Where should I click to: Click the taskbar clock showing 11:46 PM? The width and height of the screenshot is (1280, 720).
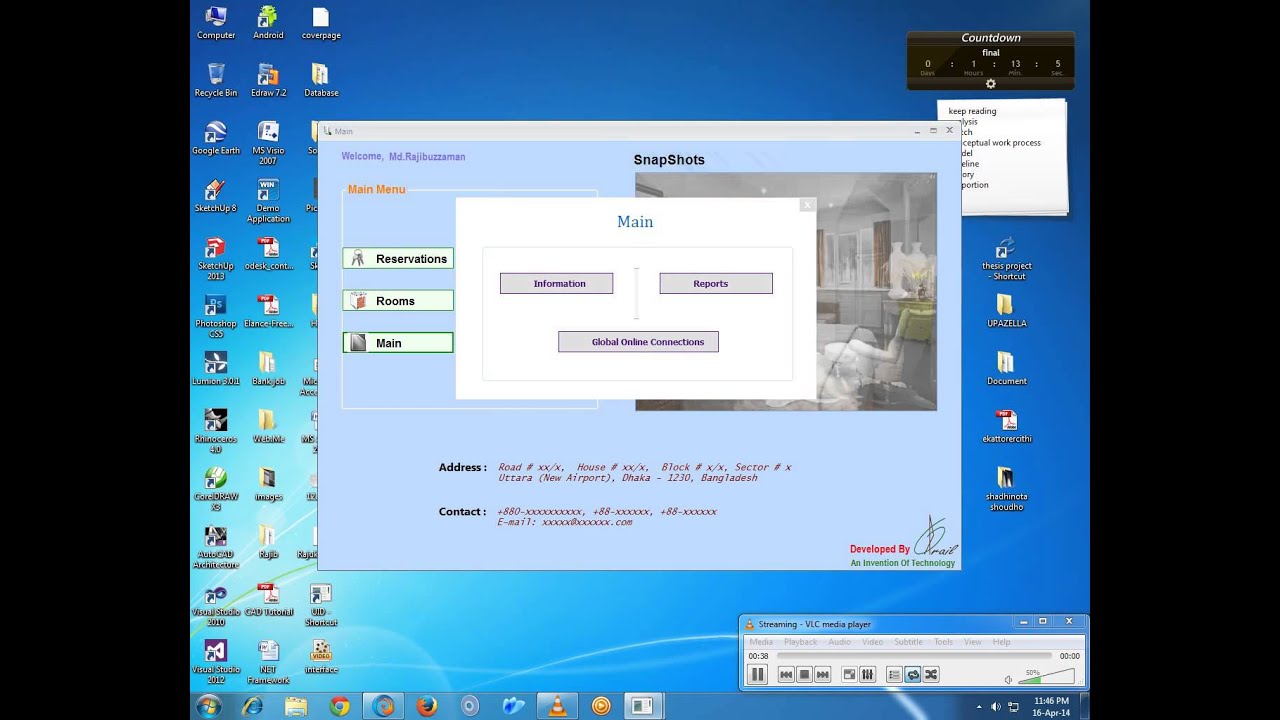click(x=1051, y=706)
